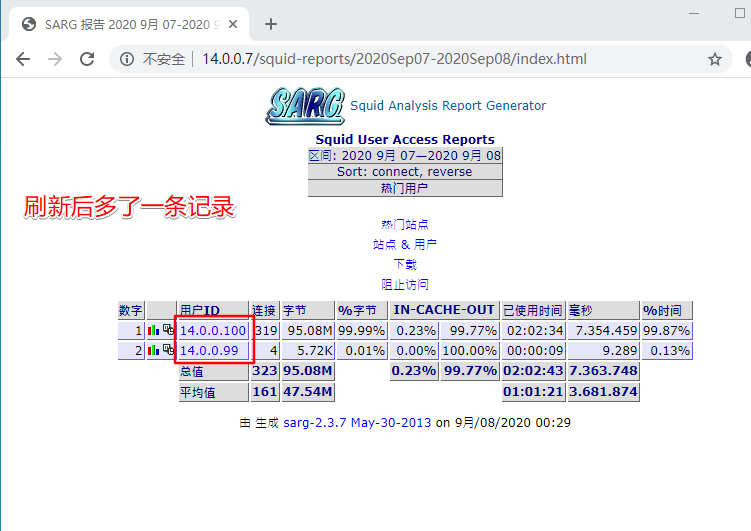
Task: Open date/time report icon for 14.0.0.100
Action: click(x=168, y=329)
